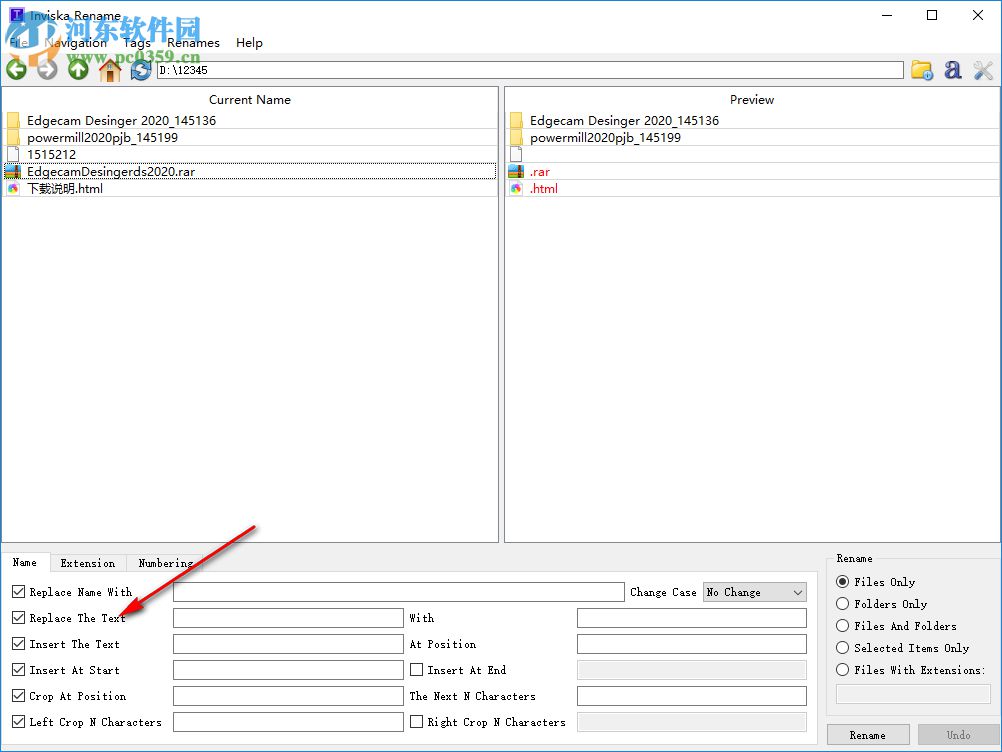Click the Home folder icon
The height and width of the screenshot is (752, 1002).
point(110,70)
